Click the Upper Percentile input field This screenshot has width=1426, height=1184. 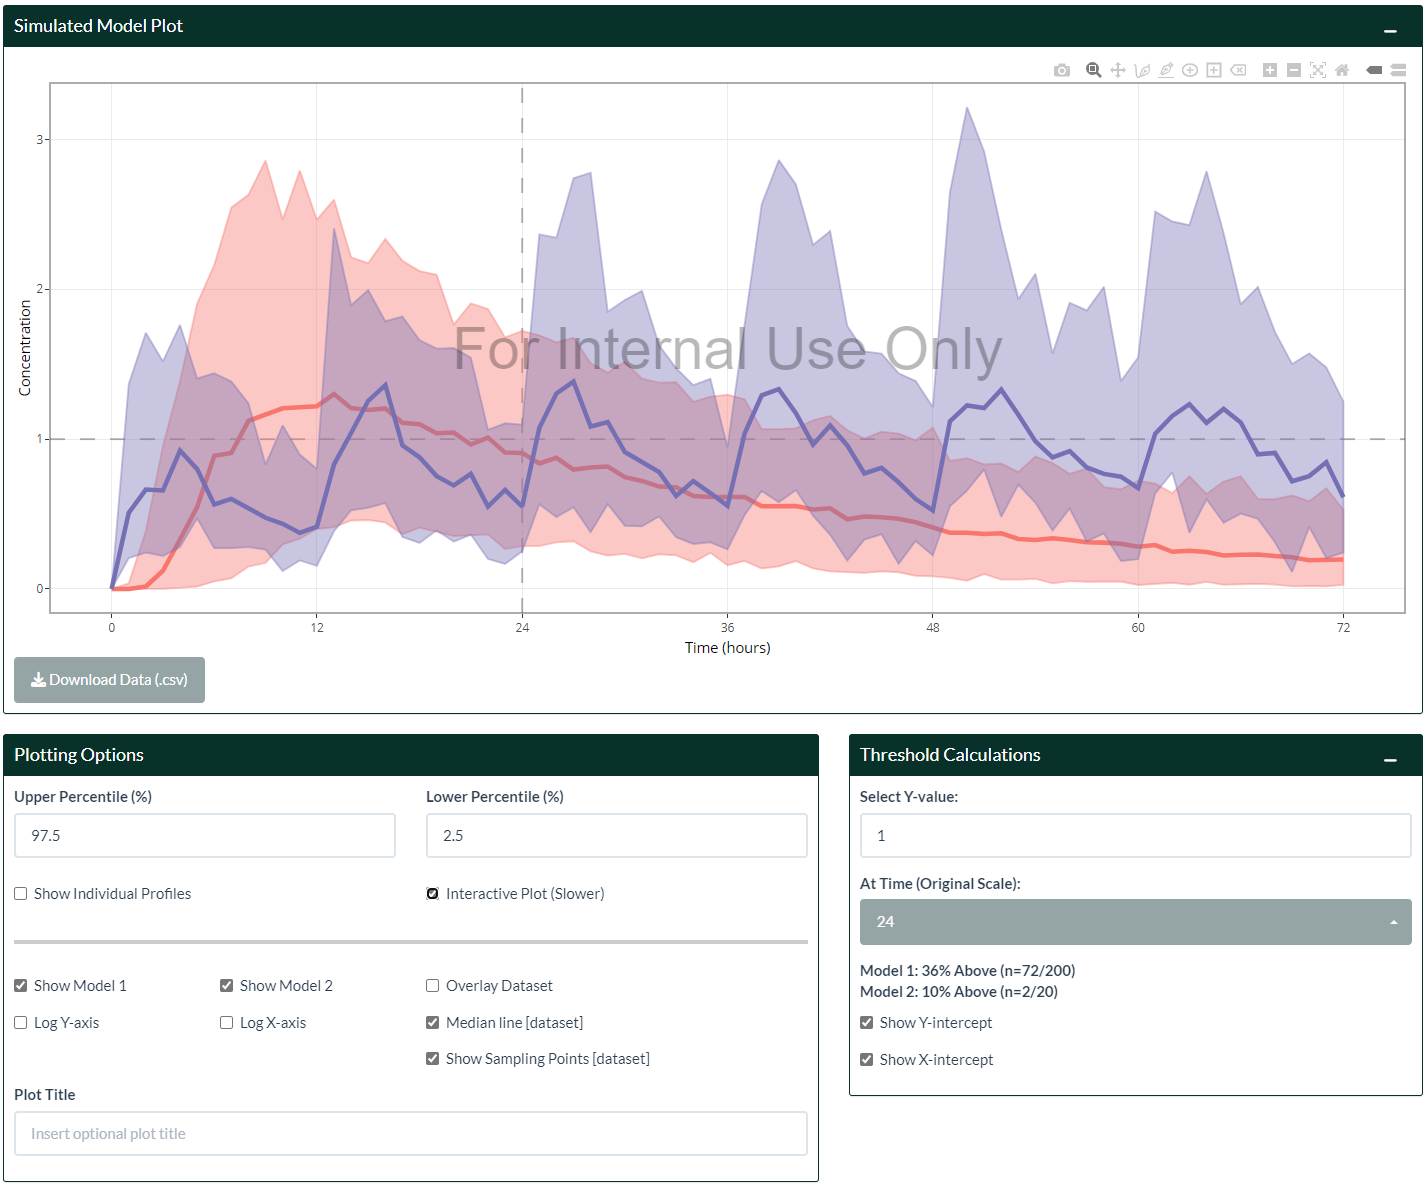point(205,836)
